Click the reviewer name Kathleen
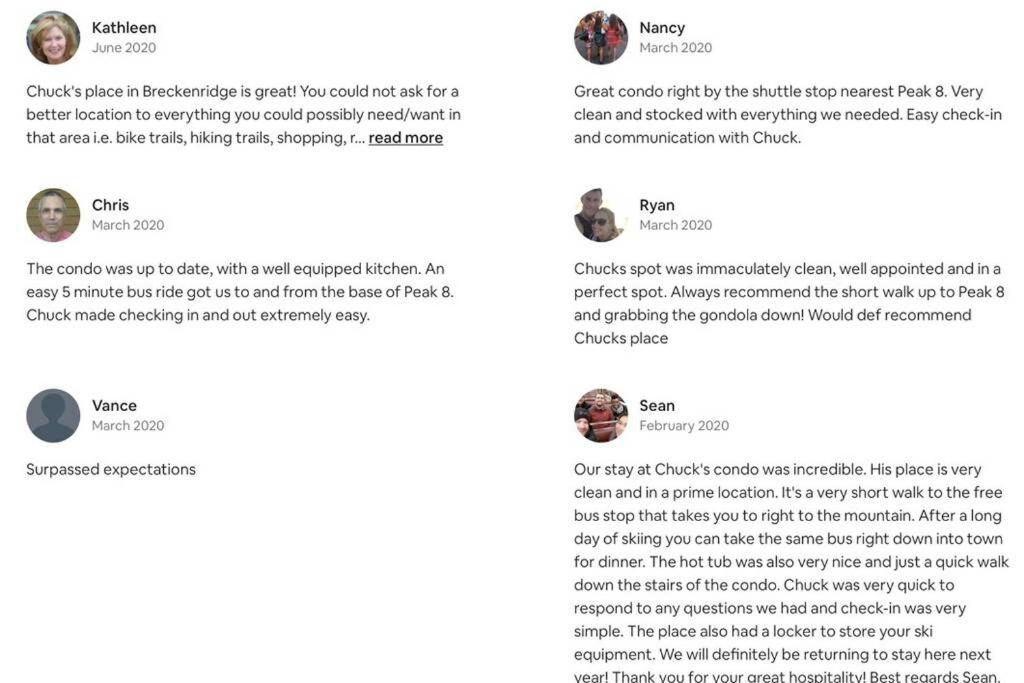Viewport: 1024px width, 683px height. pos(124,27)
